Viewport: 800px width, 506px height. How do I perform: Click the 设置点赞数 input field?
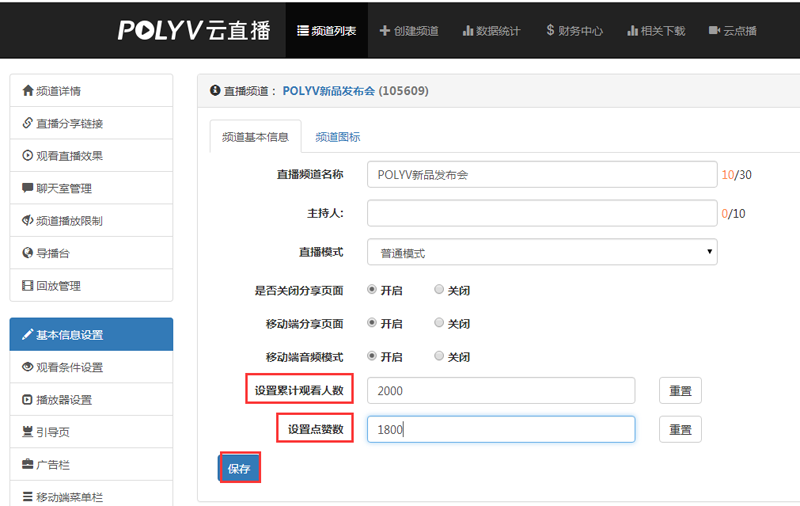click(501, 429)
